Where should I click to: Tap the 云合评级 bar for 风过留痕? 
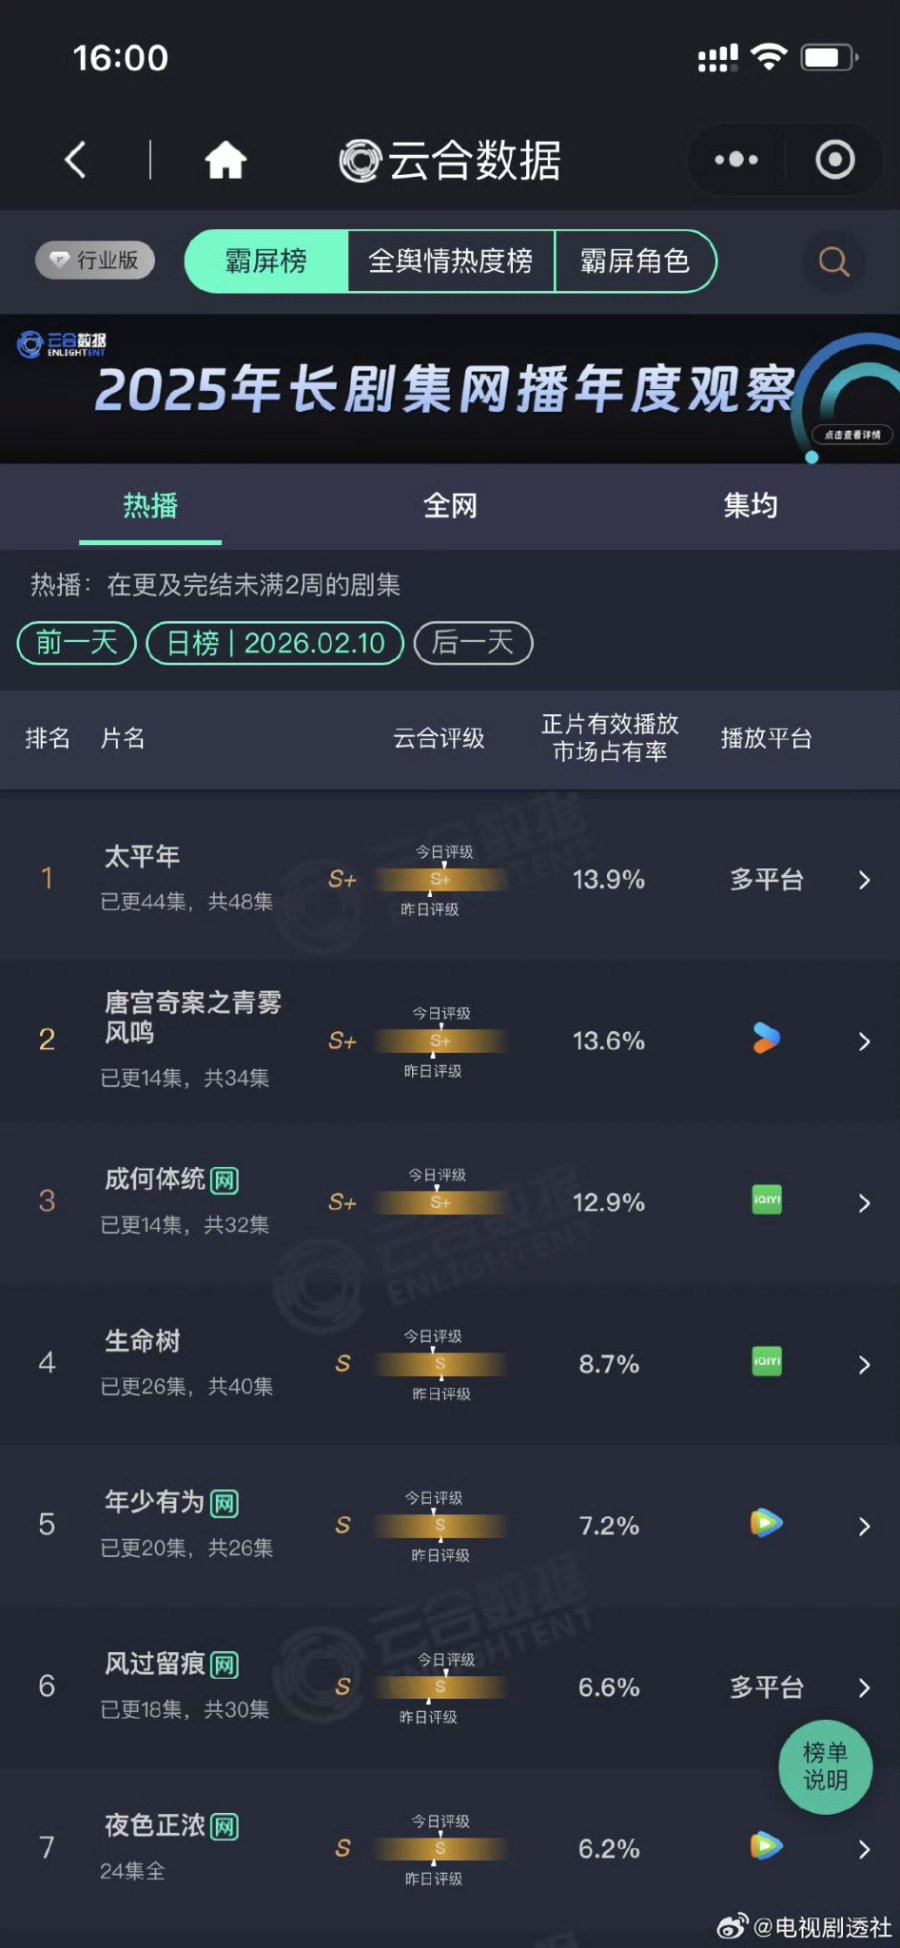[440, 1687]
